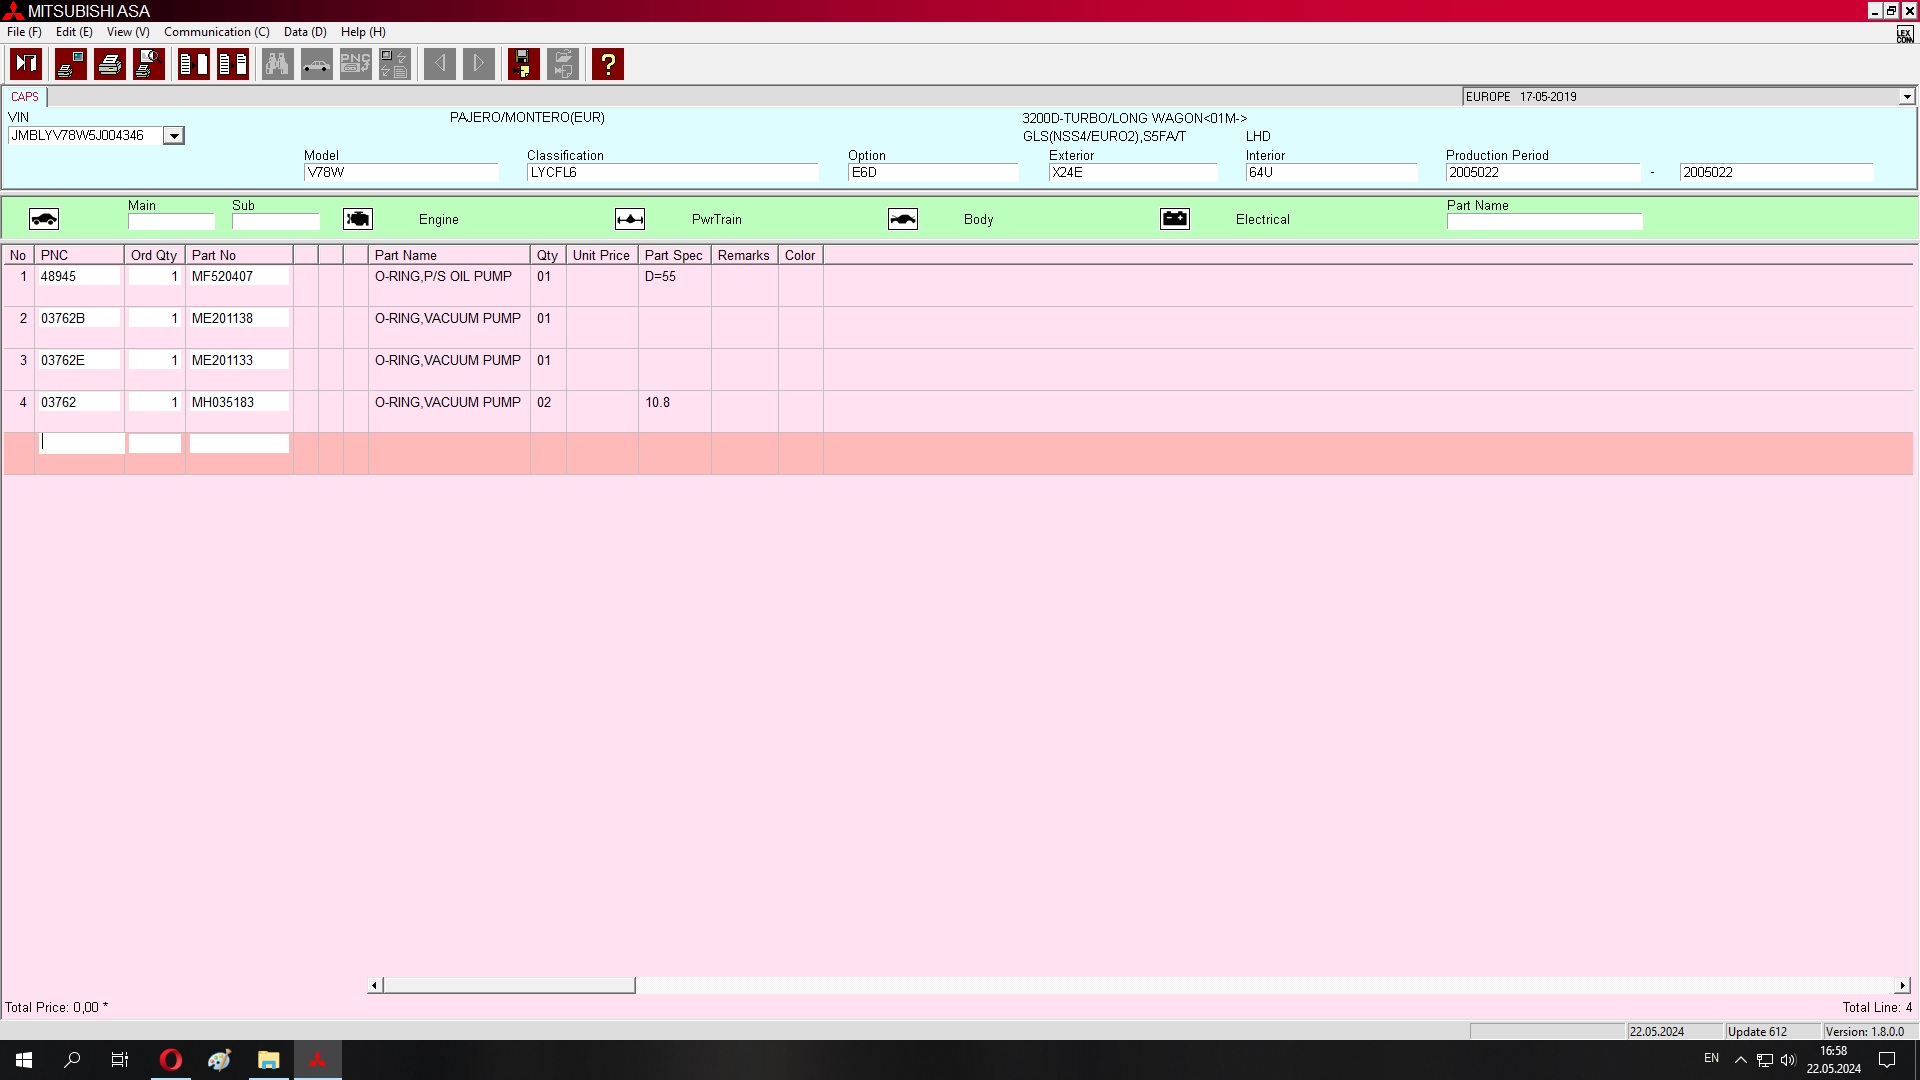The image size is (1920, 1080).
Task: Click the Part Spec column header
Action: coord(675,255)
